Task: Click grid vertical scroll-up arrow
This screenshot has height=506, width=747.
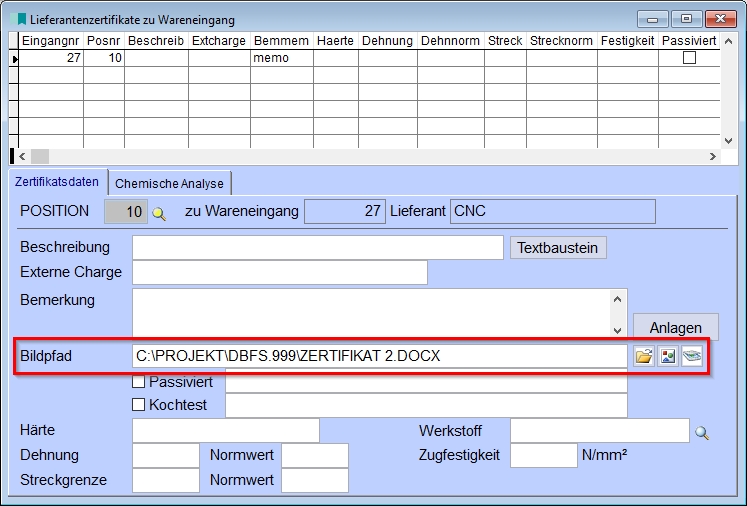Action: (x=728, y=41)
